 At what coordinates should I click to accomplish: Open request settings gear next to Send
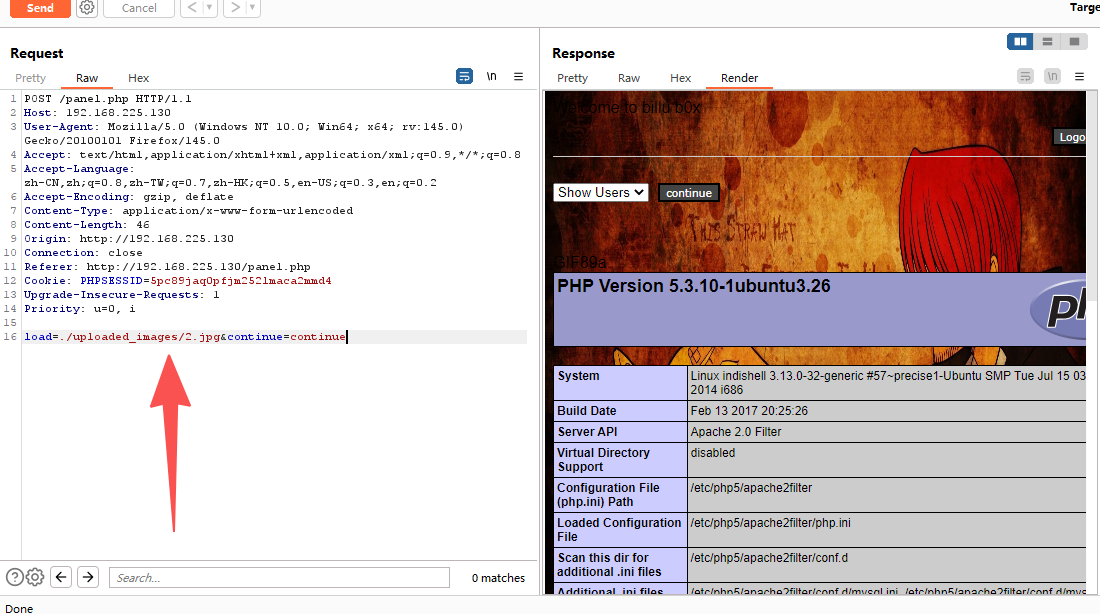pyautogui.click(x=87, y=8)
